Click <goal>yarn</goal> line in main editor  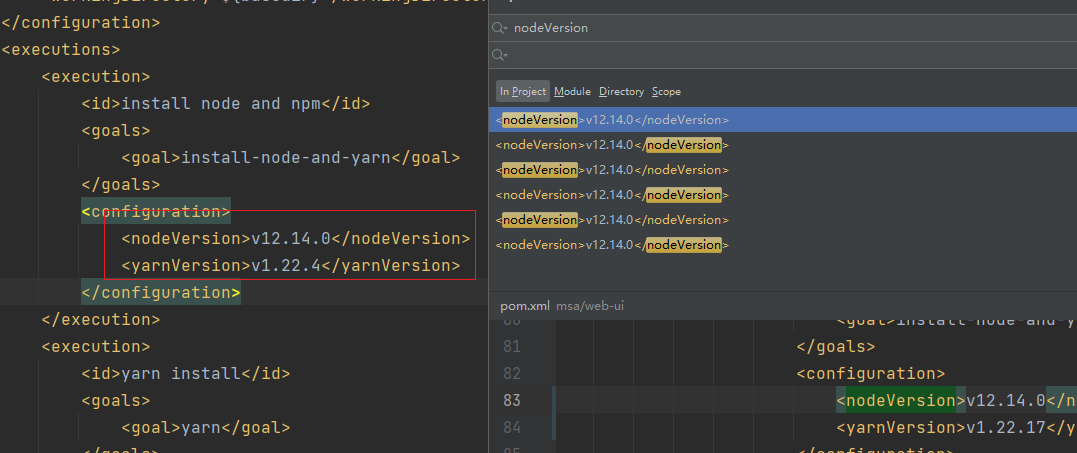click(x=206, y=428)
